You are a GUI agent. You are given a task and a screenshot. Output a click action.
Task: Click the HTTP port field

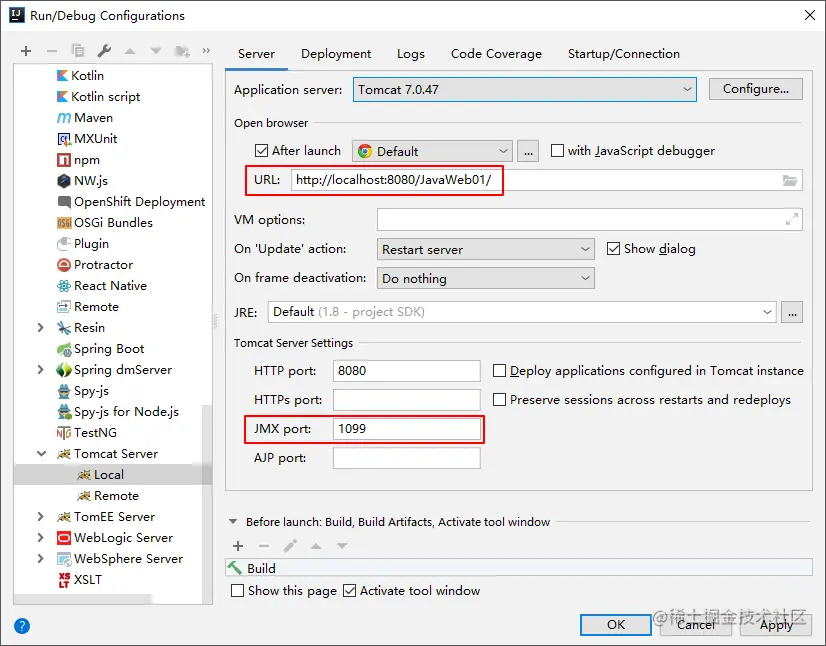(x=407, y=371)
